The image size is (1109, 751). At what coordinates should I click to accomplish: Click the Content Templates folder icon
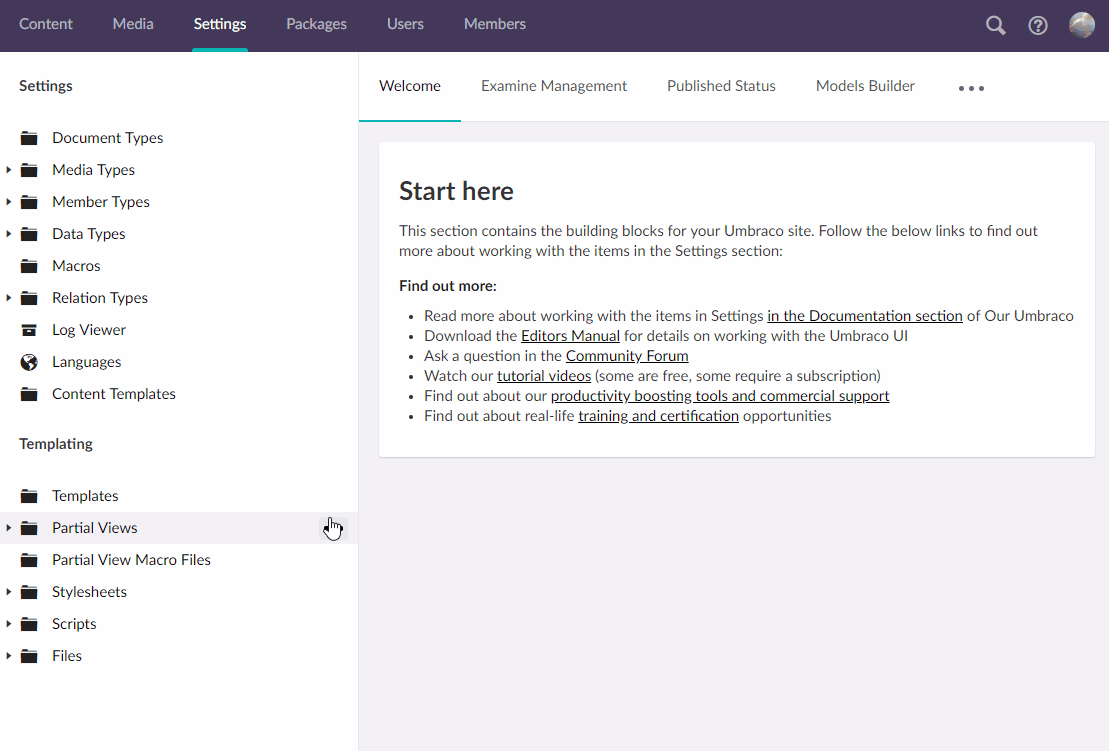(29, 394)
